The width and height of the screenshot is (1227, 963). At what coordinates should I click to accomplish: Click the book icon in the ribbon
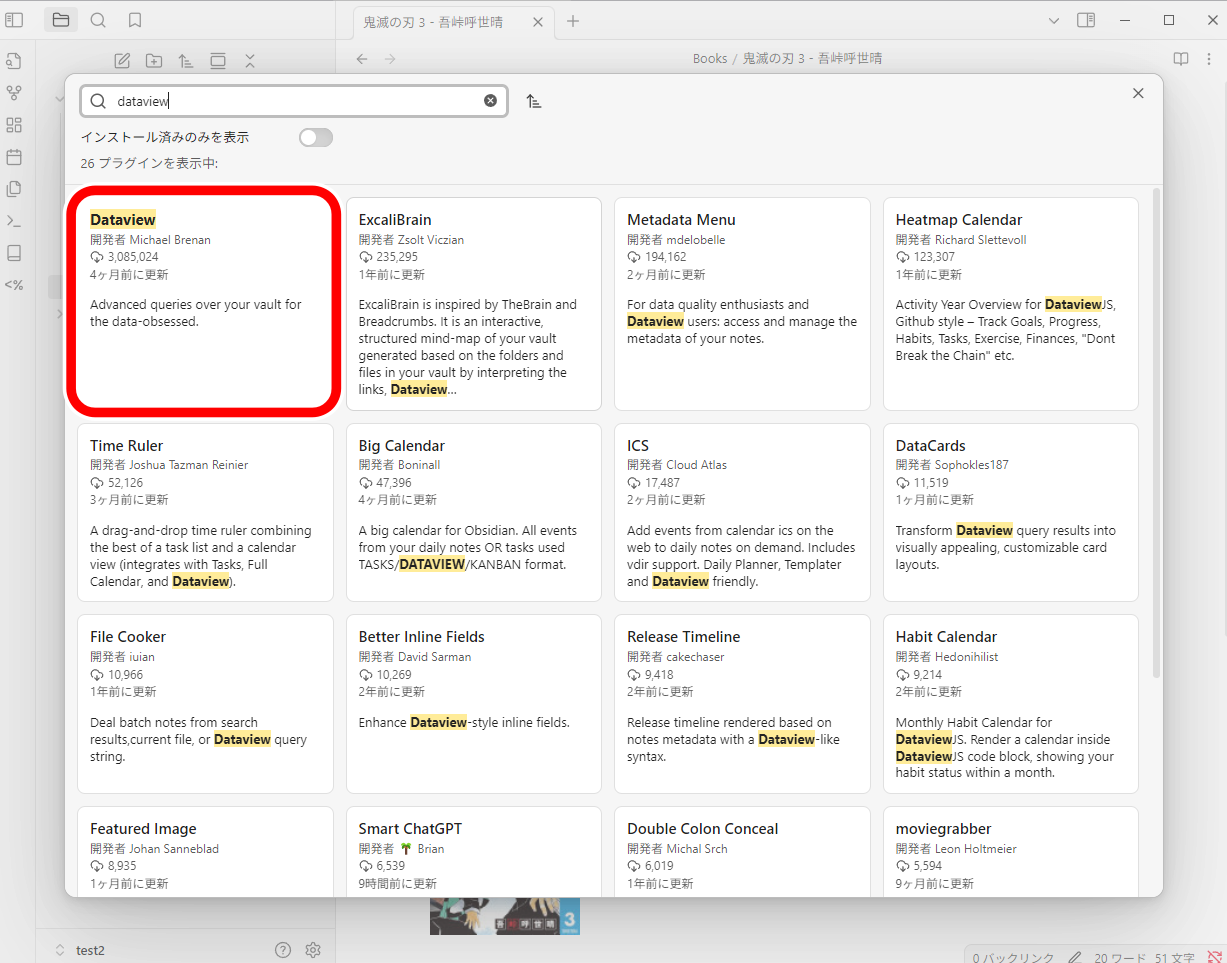[x=14, y=253]
